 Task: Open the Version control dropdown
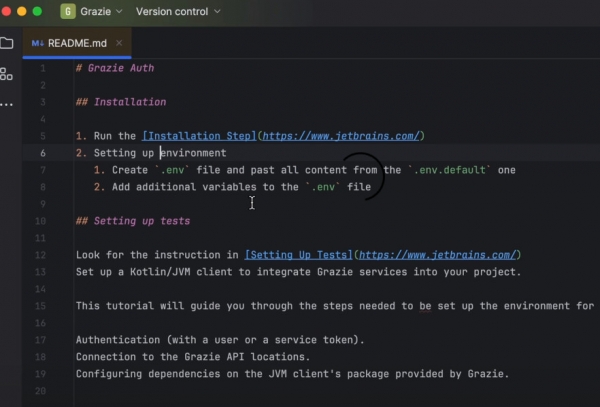[x=178, y=11]
